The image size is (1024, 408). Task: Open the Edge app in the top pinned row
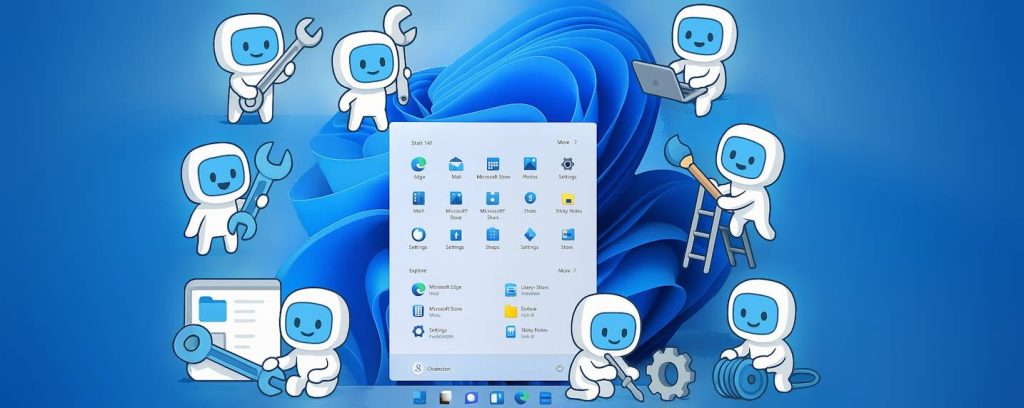tap(419, 168)
